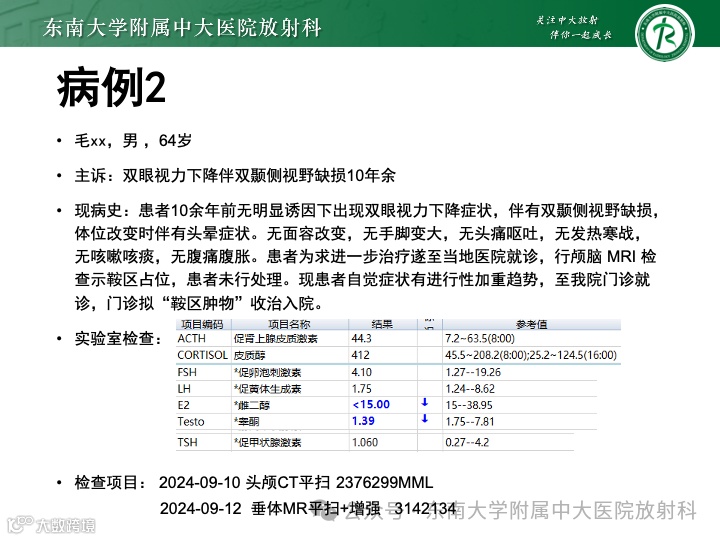This screenshot has width=720, height=540.
Task: Click the slogan text 关注中大放射
Action: click(567, 20)
